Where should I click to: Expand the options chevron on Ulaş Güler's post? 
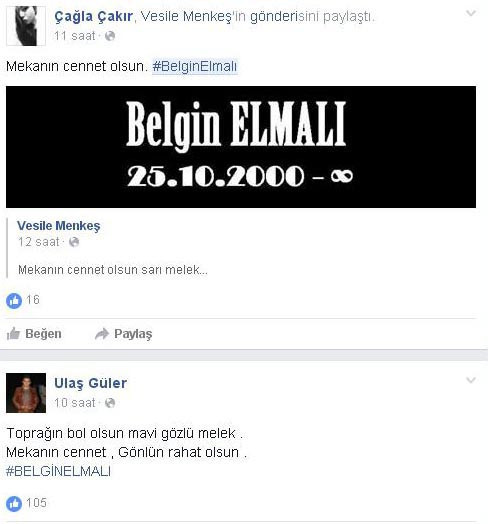coord(471,380)
